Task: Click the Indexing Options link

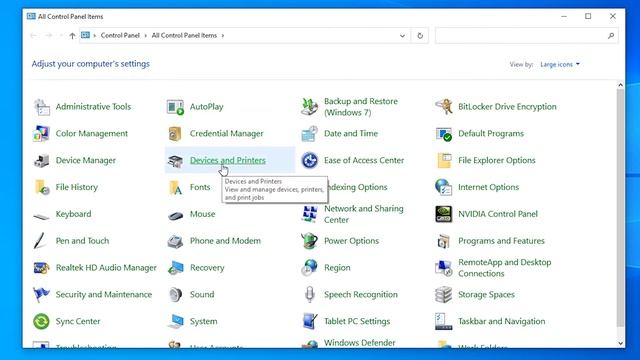Action: click(358, 187)
